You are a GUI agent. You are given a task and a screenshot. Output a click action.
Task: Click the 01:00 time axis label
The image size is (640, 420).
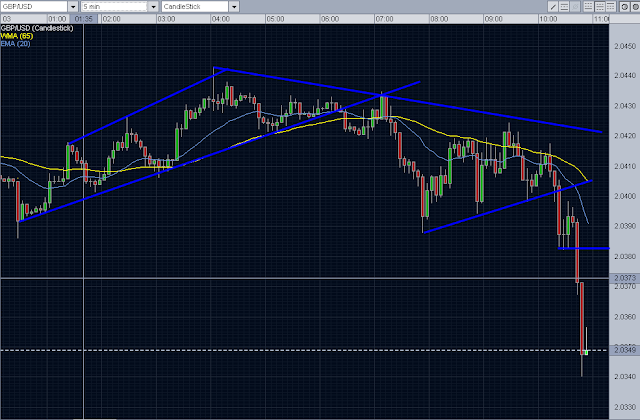(57, 19)
